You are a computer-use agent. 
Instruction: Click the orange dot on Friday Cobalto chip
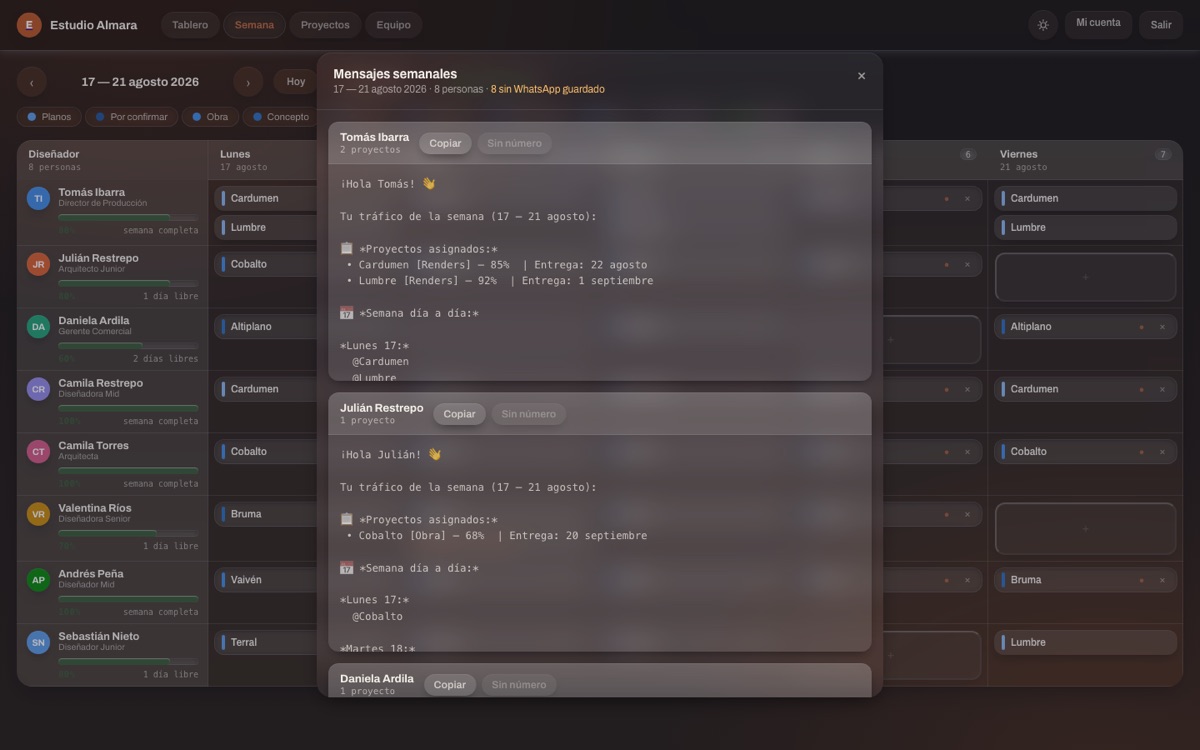1142,452
